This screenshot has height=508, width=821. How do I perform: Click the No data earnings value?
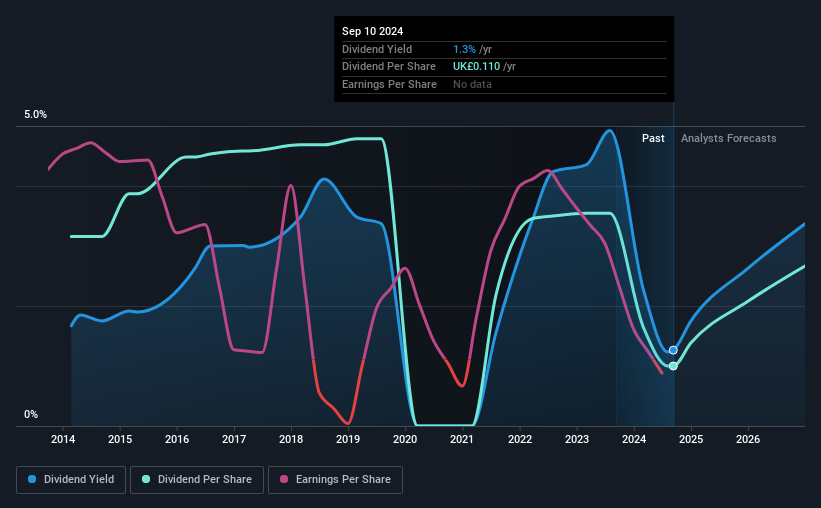(472, 84)
